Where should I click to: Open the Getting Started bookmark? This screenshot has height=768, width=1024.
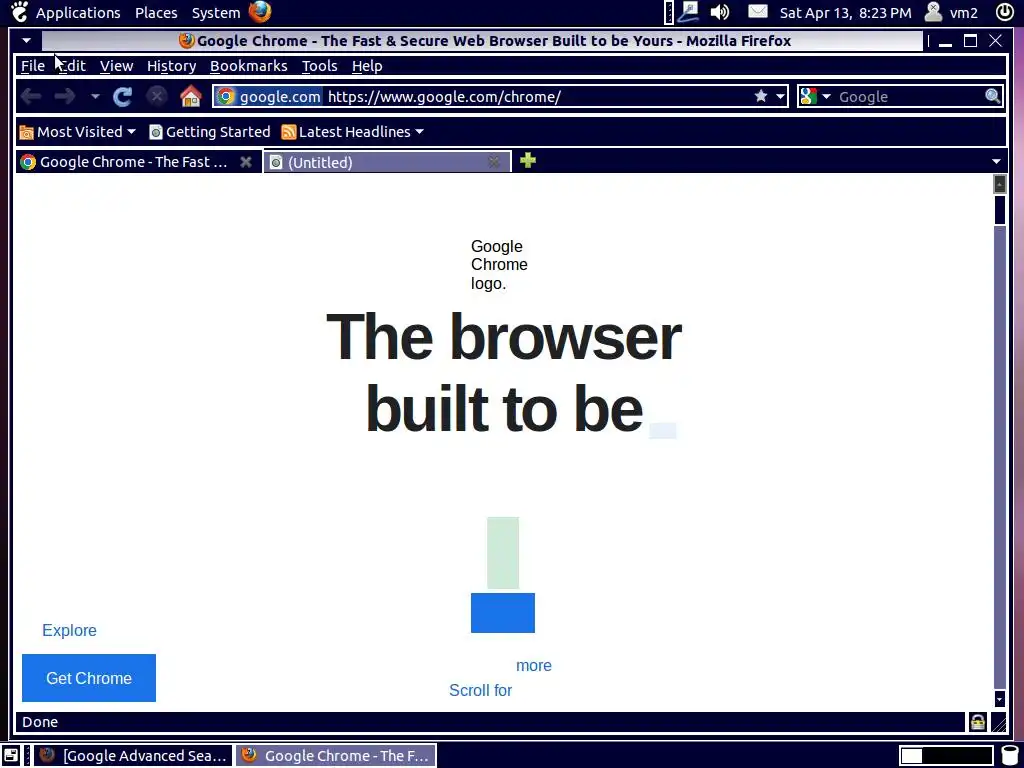point(210,132)
